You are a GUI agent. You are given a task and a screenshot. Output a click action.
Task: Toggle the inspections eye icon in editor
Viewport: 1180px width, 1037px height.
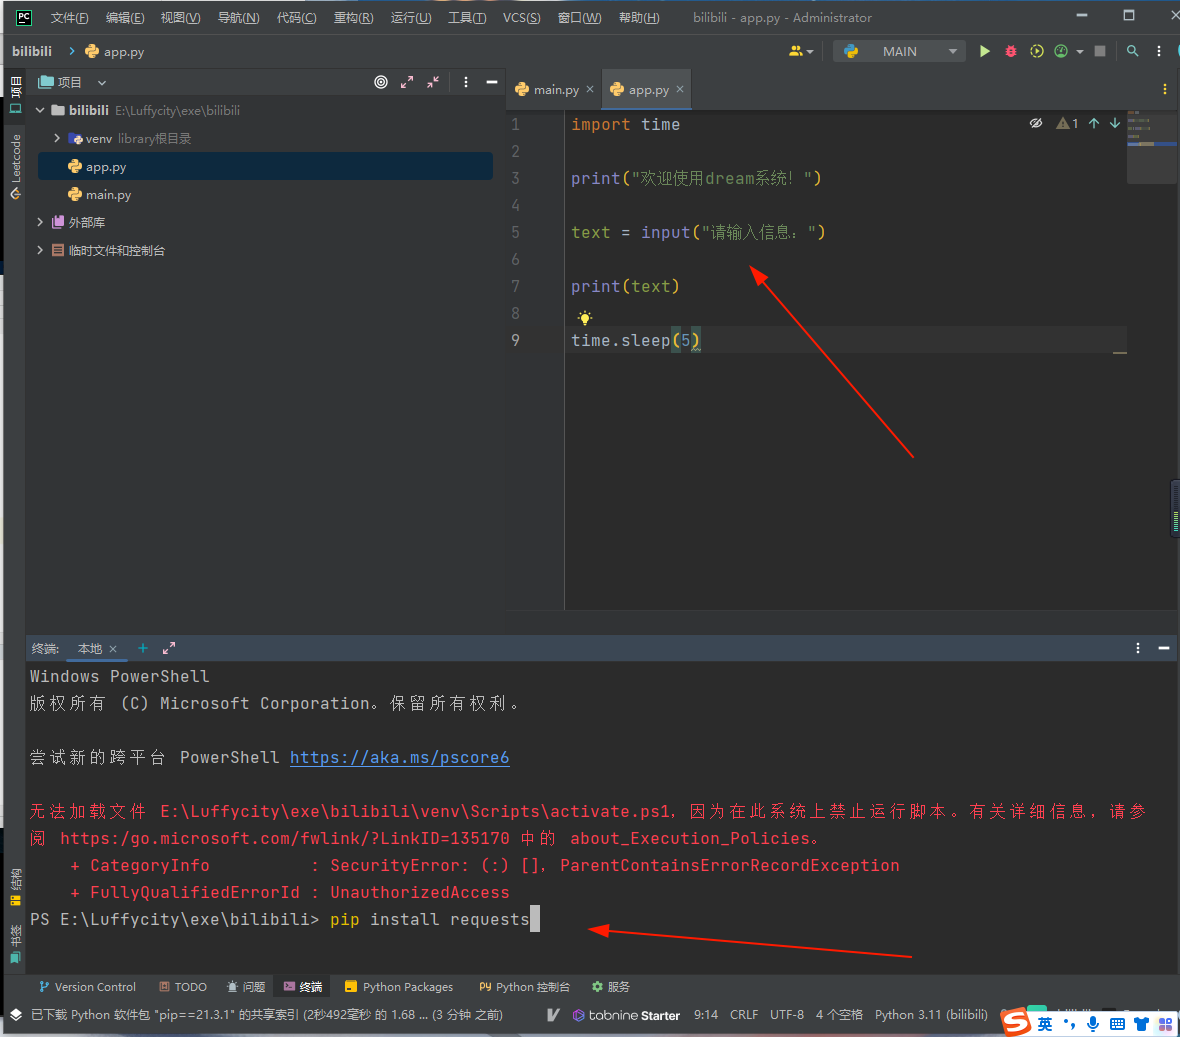pyautogui.click(x=1036, y=123)
